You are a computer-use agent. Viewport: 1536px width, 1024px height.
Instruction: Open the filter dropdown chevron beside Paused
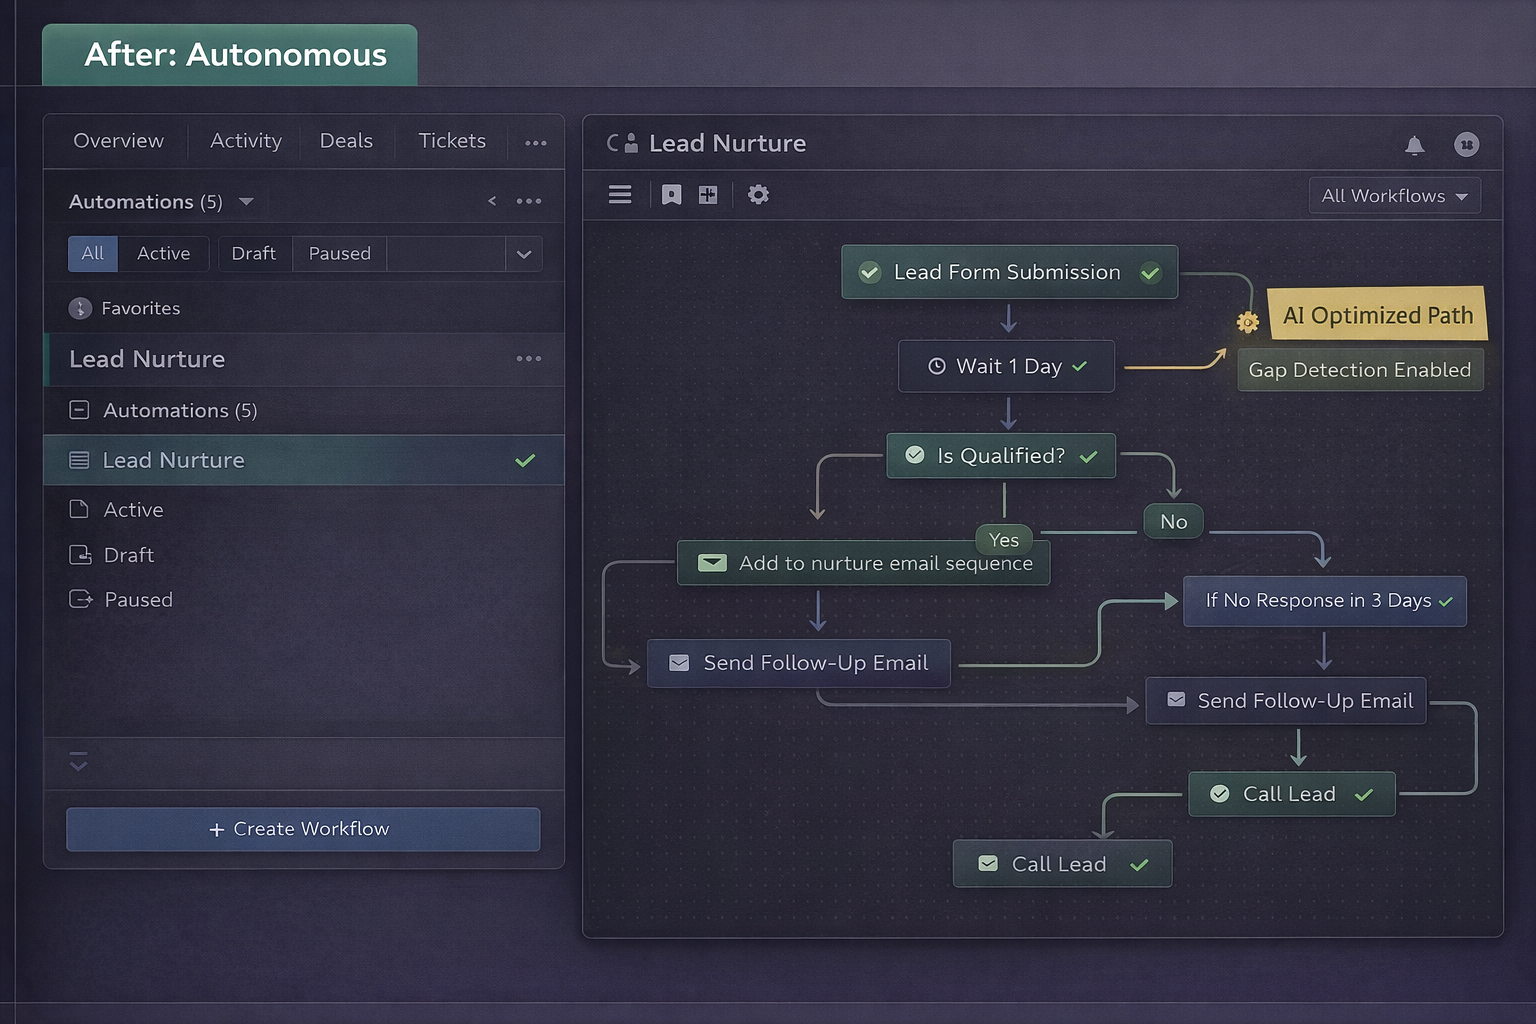[523, 254]
